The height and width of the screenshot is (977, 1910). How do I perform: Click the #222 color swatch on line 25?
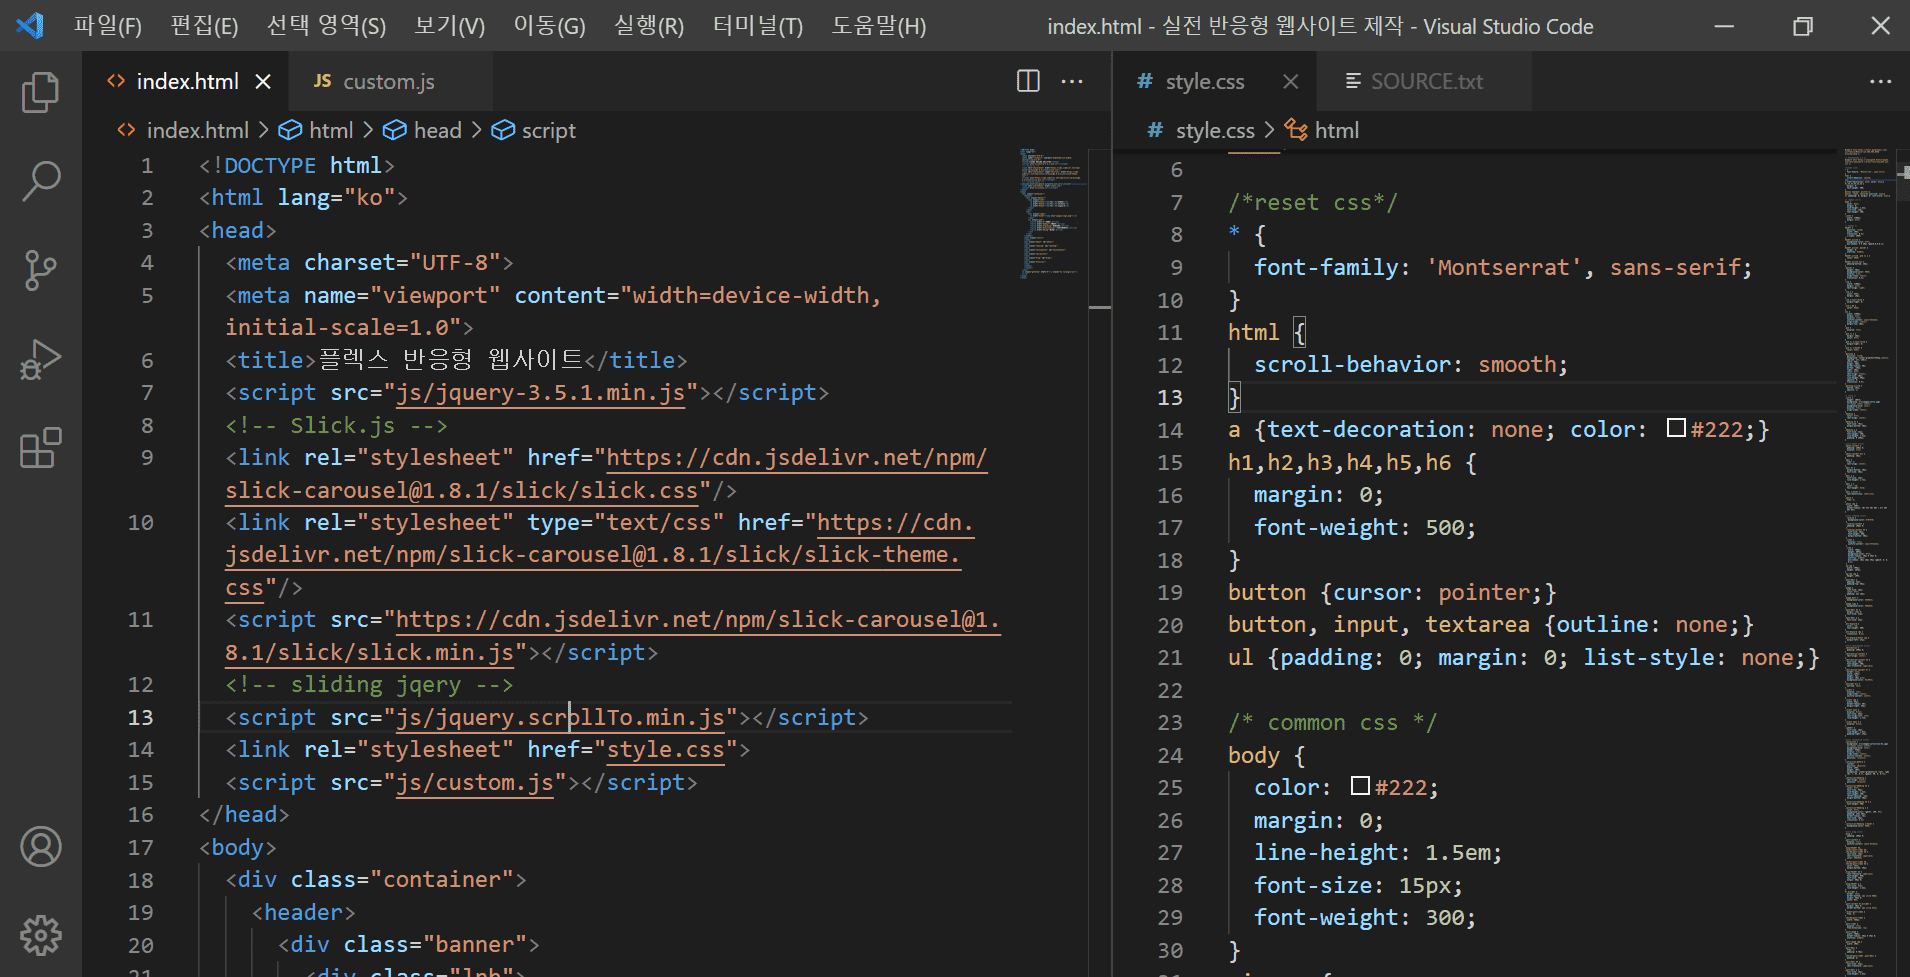[1360, 786]
